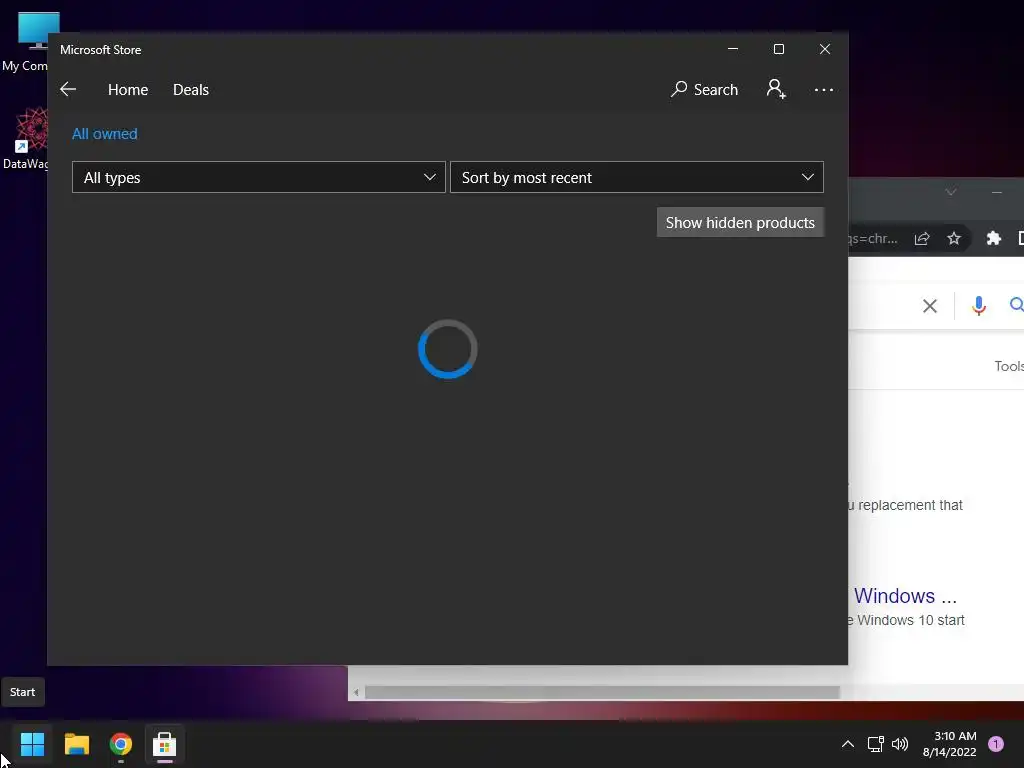Bookmark the page with Chrome's star icon
Screen dimensions: 1024x768
[x=954, y=238]
